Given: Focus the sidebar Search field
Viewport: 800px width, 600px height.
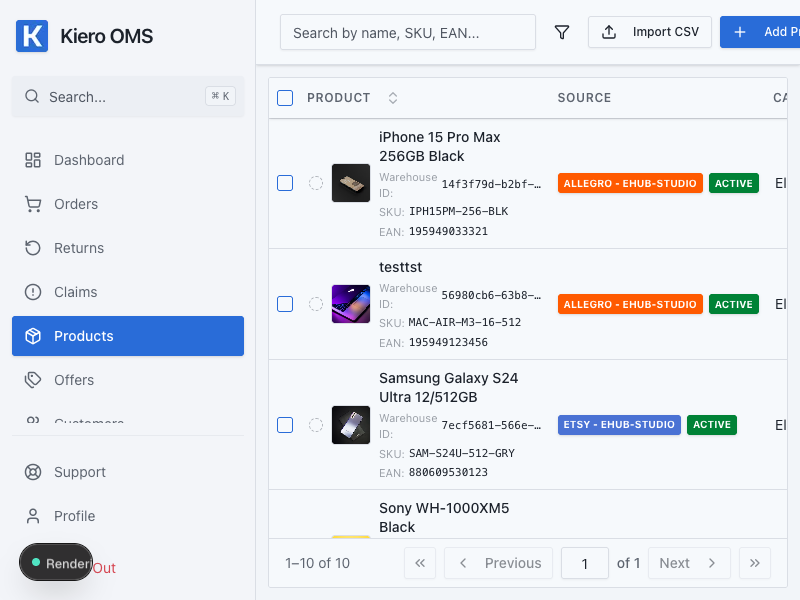Looking at the screenshot, I should click(x=128, y=96).
